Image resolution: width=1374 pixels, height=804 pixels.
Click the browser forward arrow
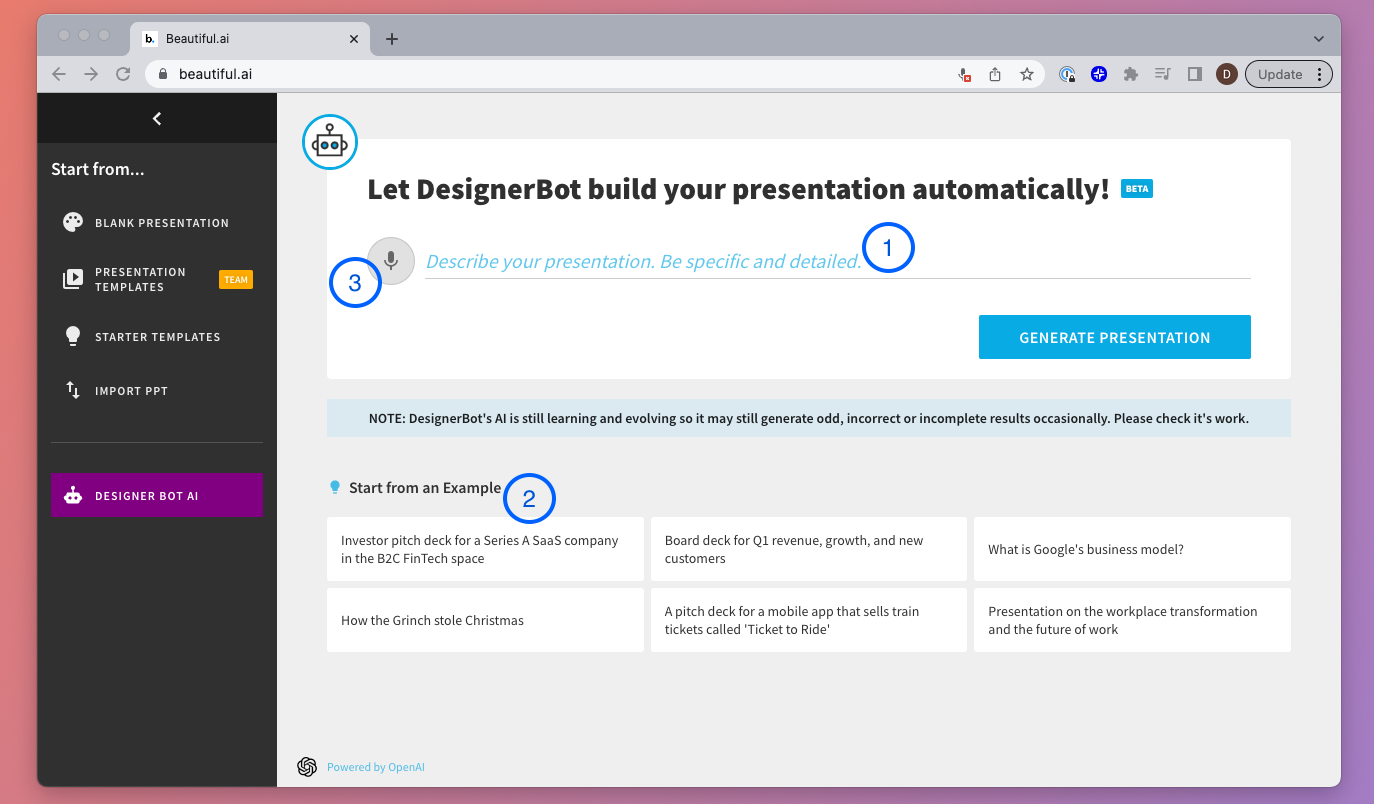pyautogui.click(x=91, y=74)
